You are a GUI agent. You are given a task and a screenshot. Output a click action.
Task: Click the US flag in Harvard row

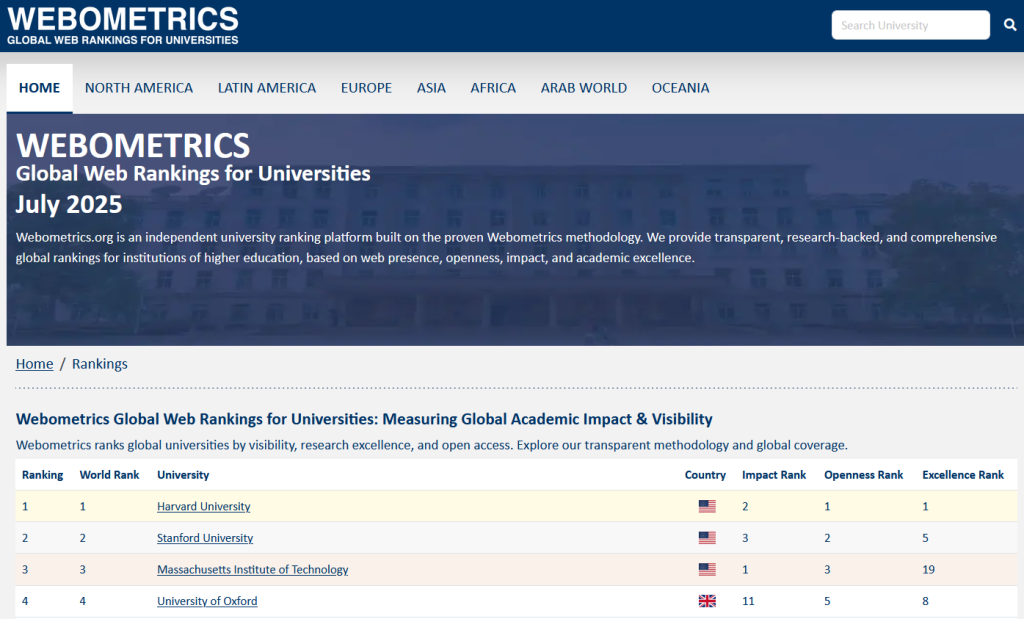coord(707,507)
